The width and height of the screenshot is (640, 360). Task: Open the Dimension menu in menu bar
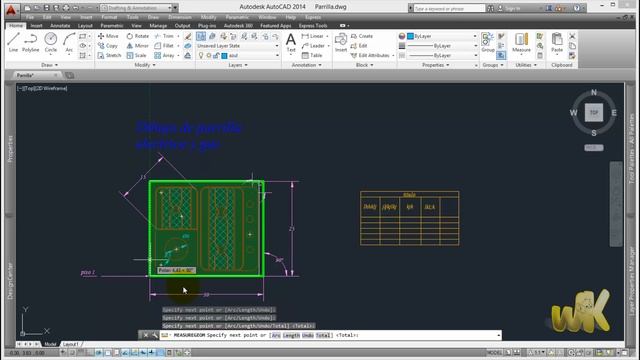[180, 17]
